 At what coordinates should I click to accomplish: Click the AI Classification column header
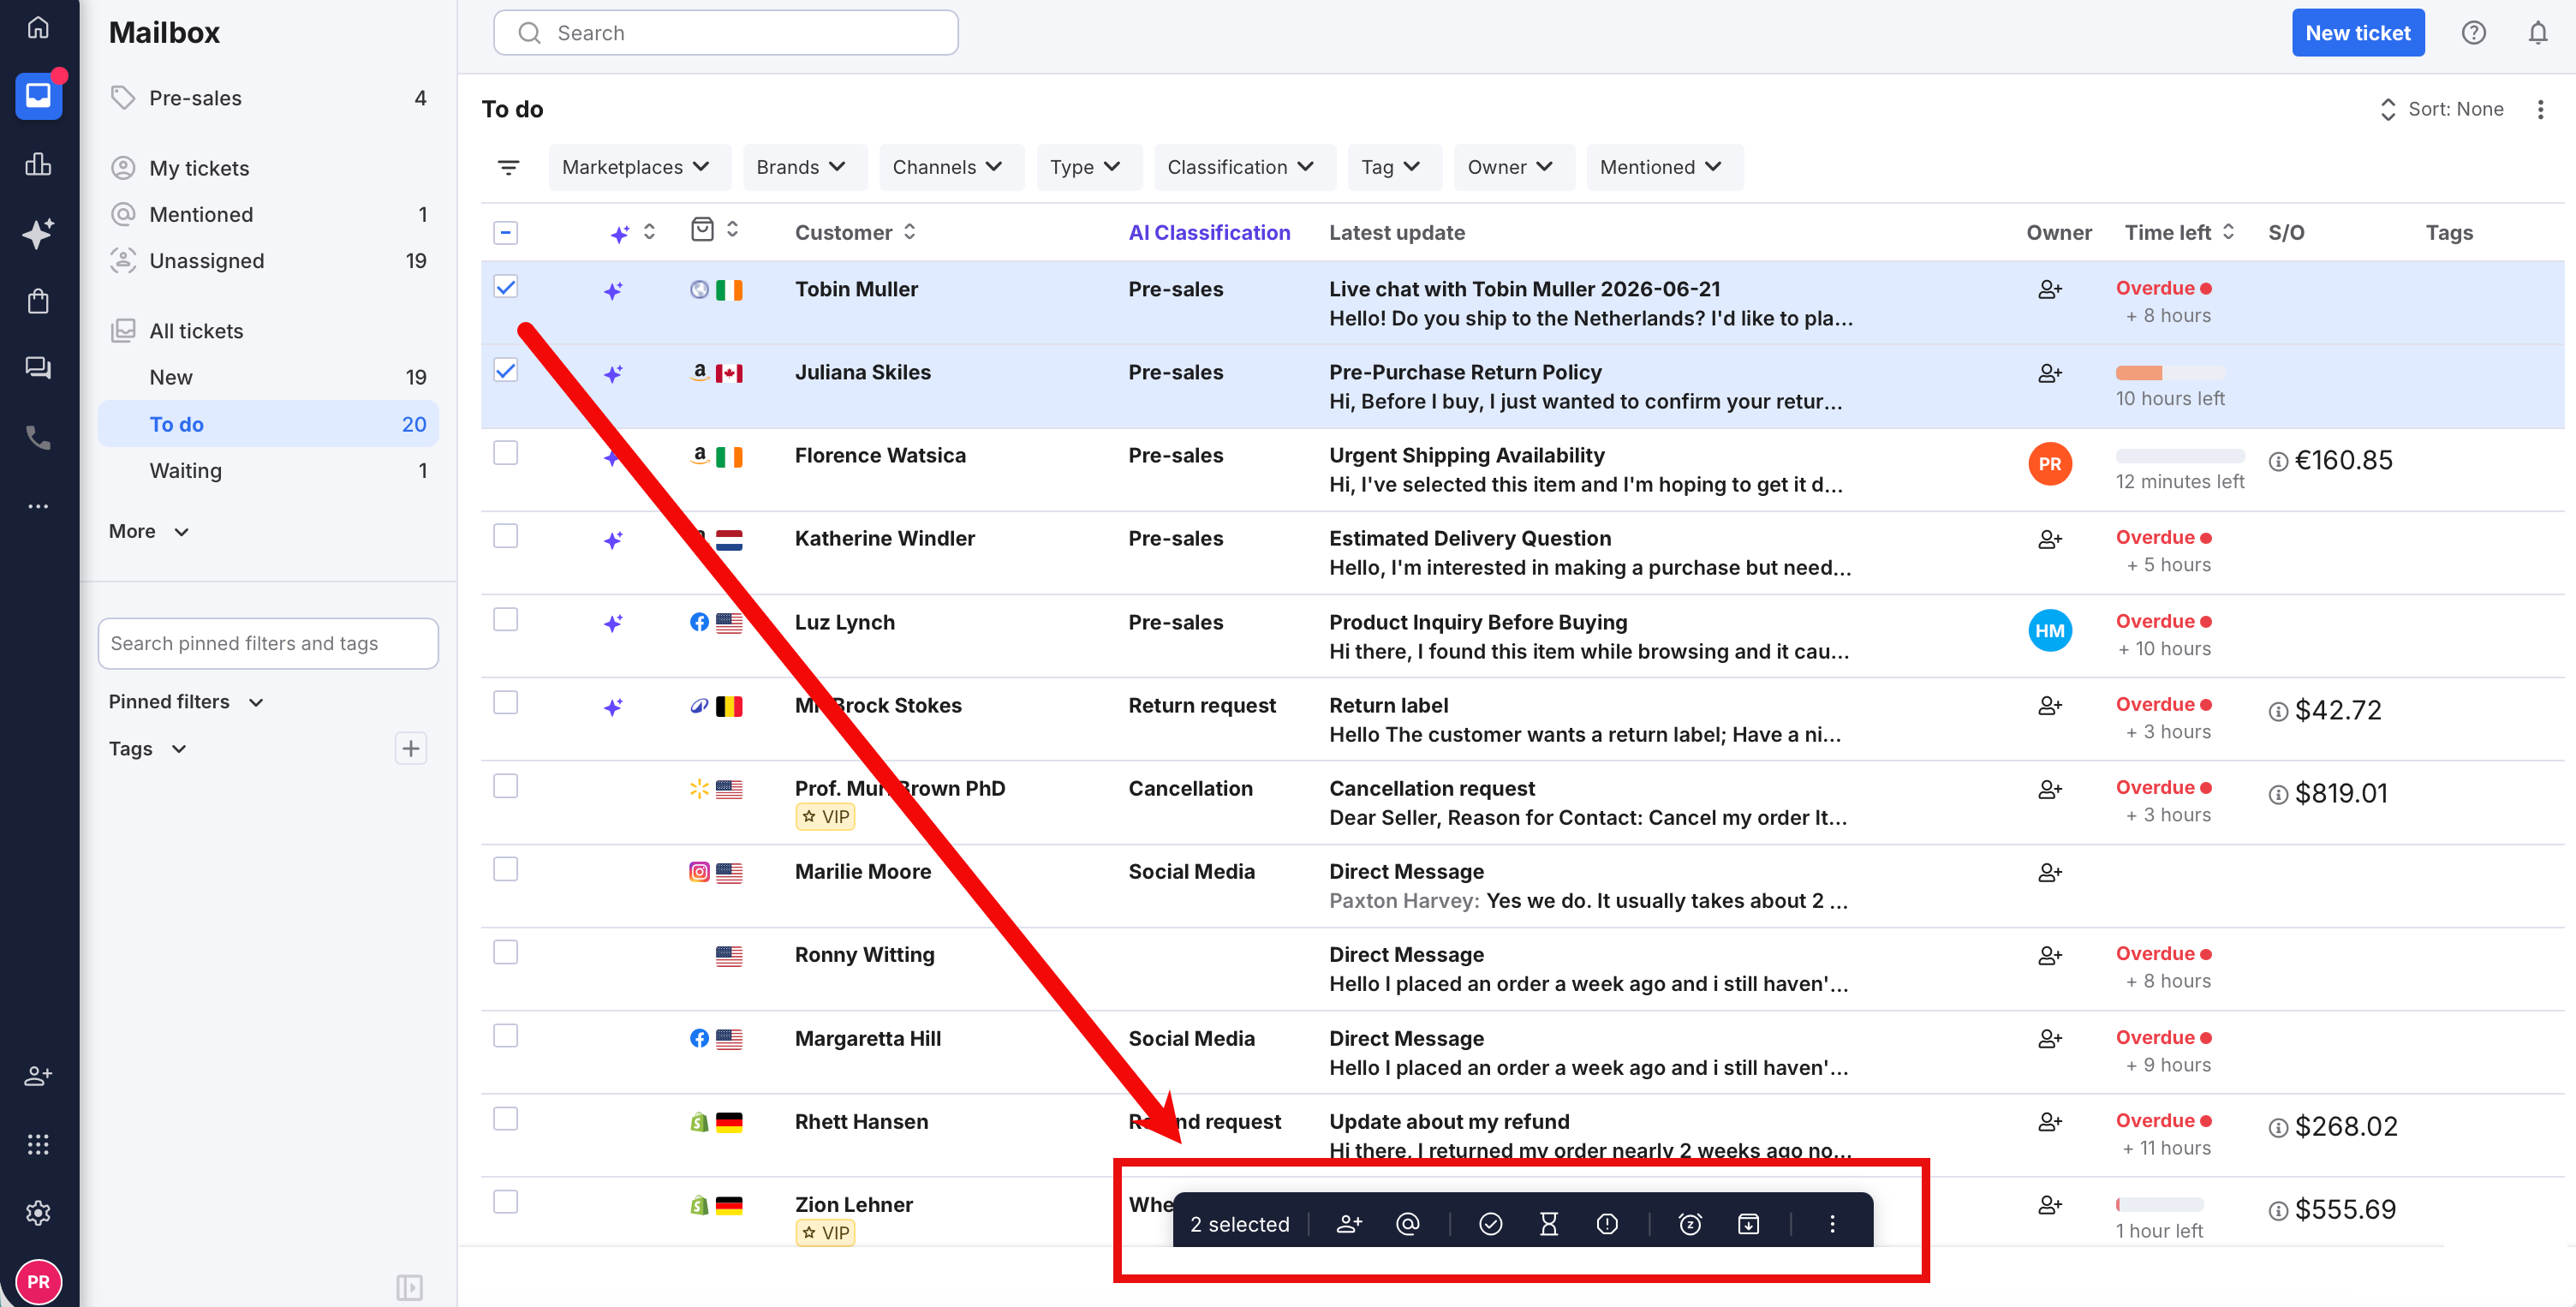(1208, 233)
